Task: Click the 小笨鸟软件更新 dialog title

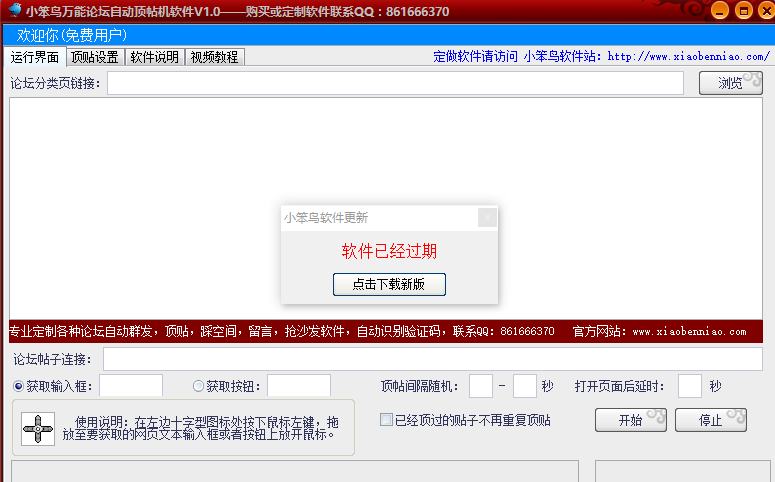Action: (326, 218)
